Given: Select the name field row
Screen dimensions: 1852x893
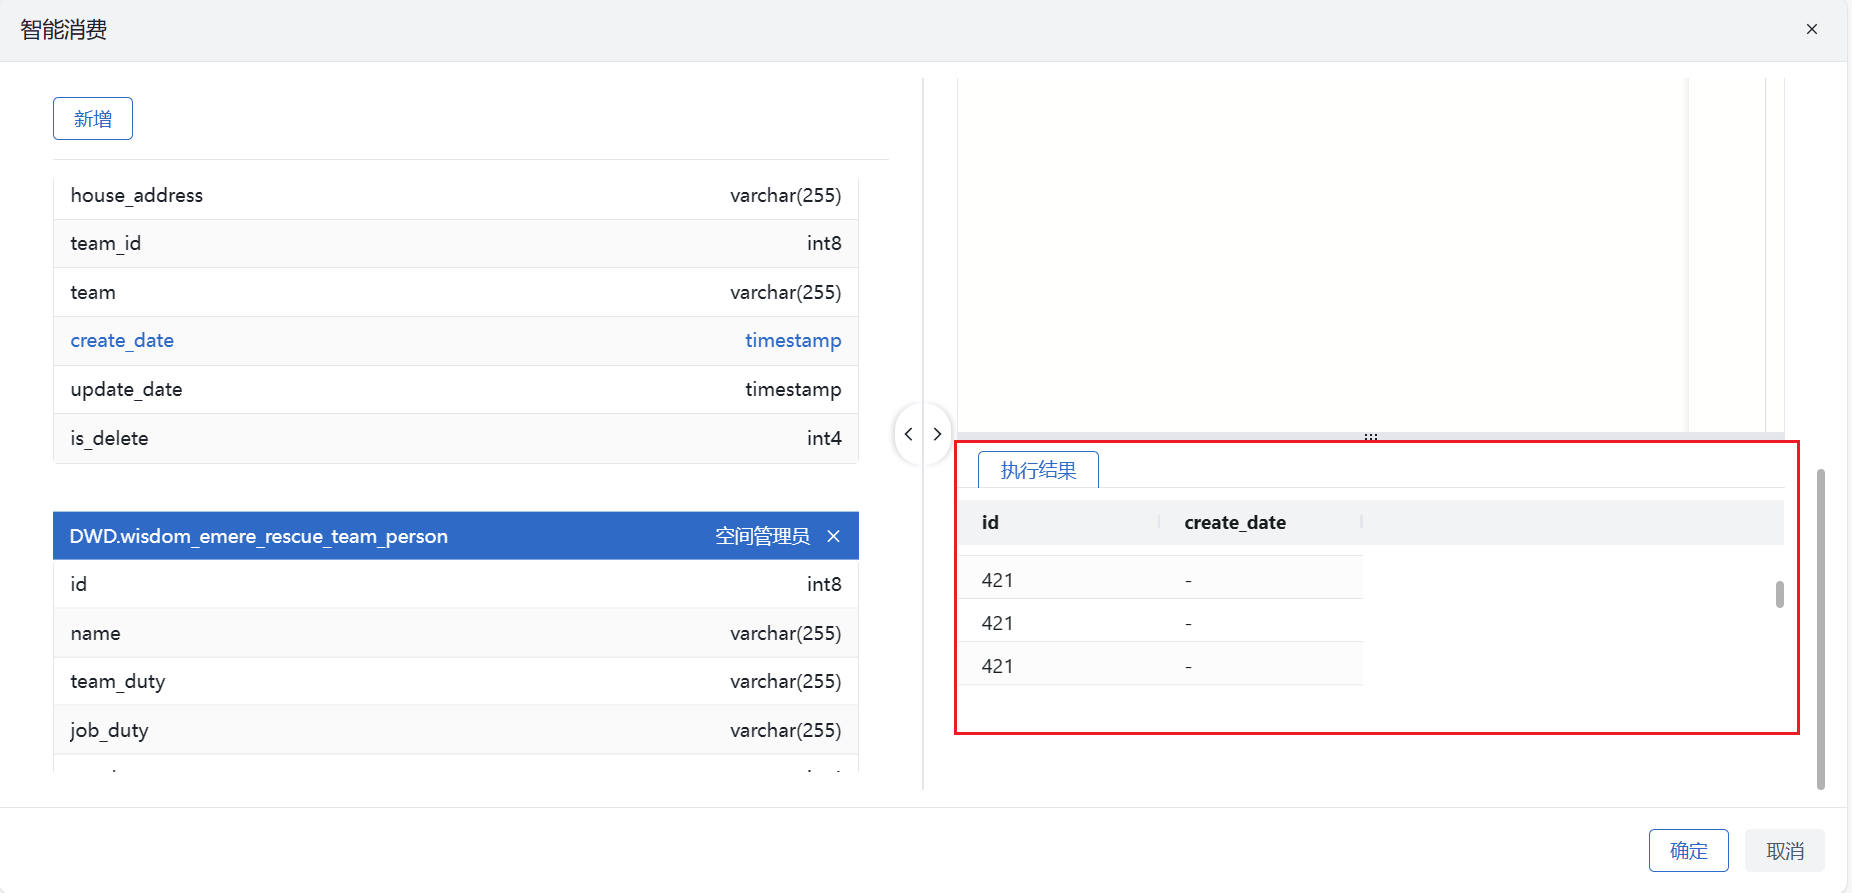Looking at the screenshot, I should (456, 633).
